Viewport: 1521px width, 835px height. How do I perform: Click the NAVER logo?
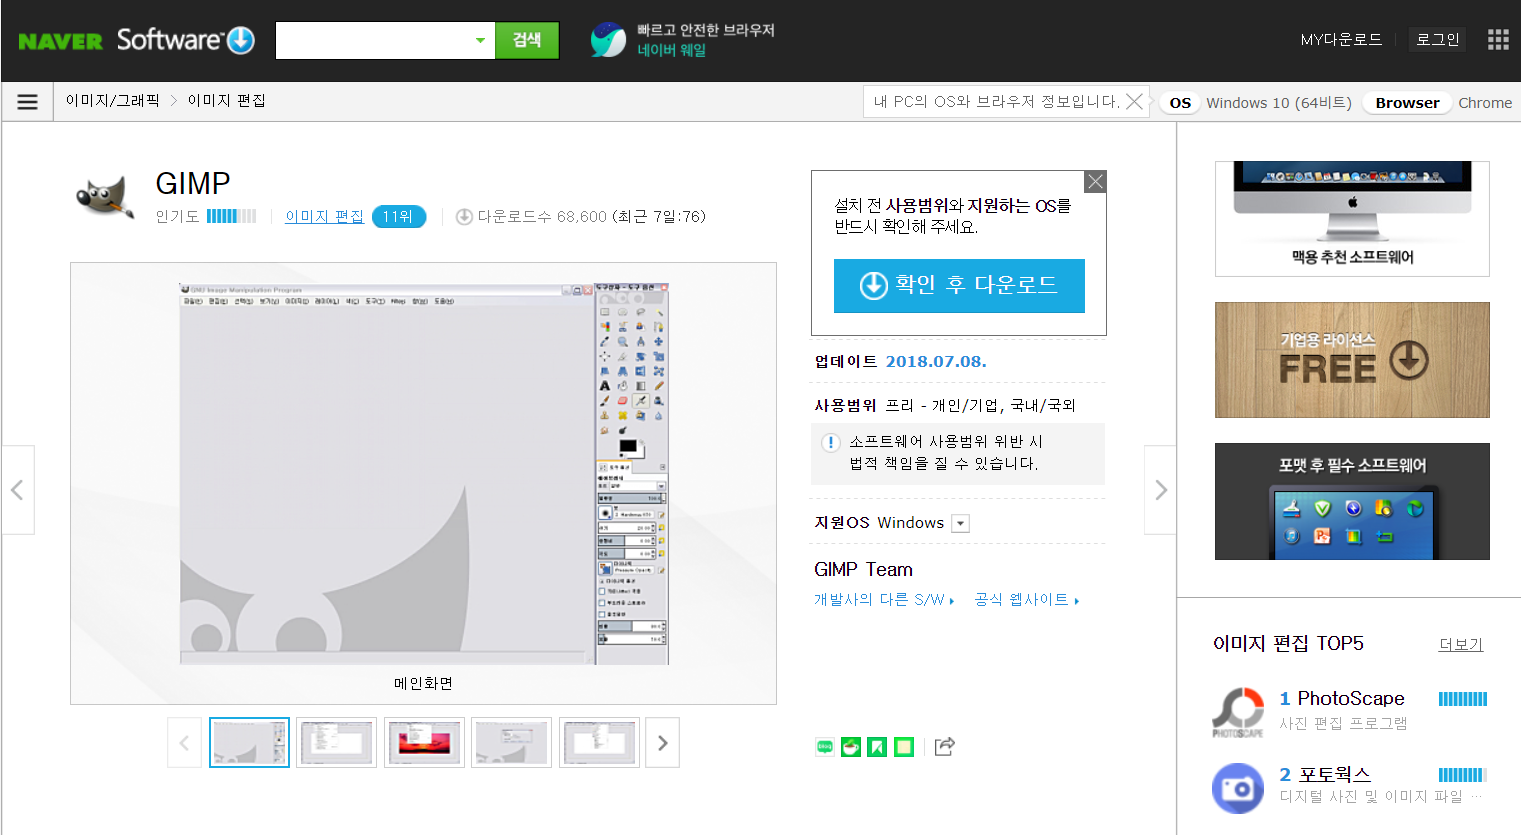[60, 41]
